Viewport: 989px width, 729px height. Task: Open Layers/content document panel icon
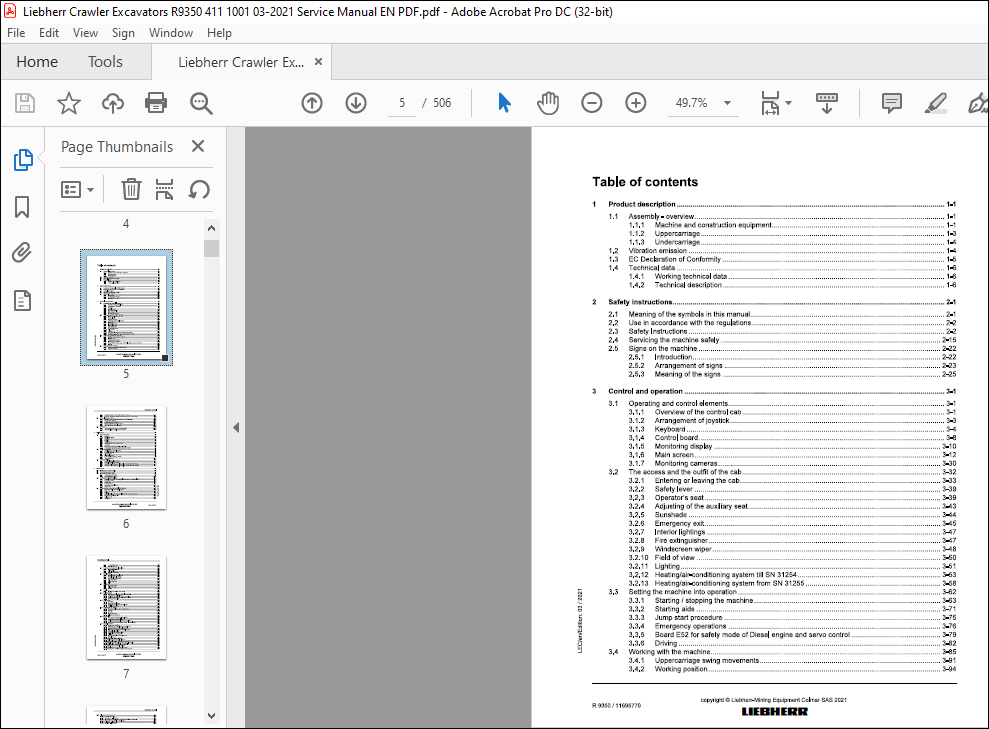(x=22, y=301)
